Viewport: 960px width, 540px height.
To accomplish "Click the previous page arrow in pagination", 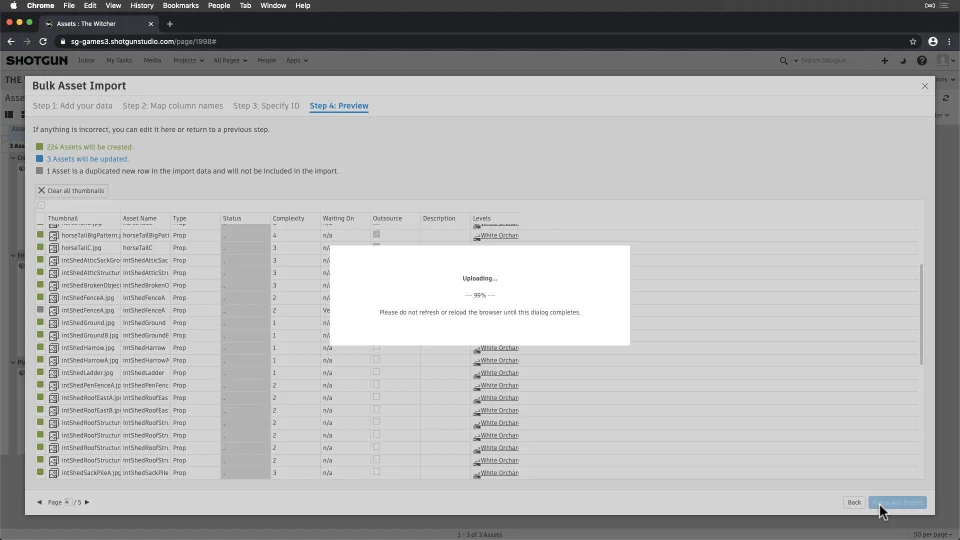I will pyautogui.click(x=39, y=502).
